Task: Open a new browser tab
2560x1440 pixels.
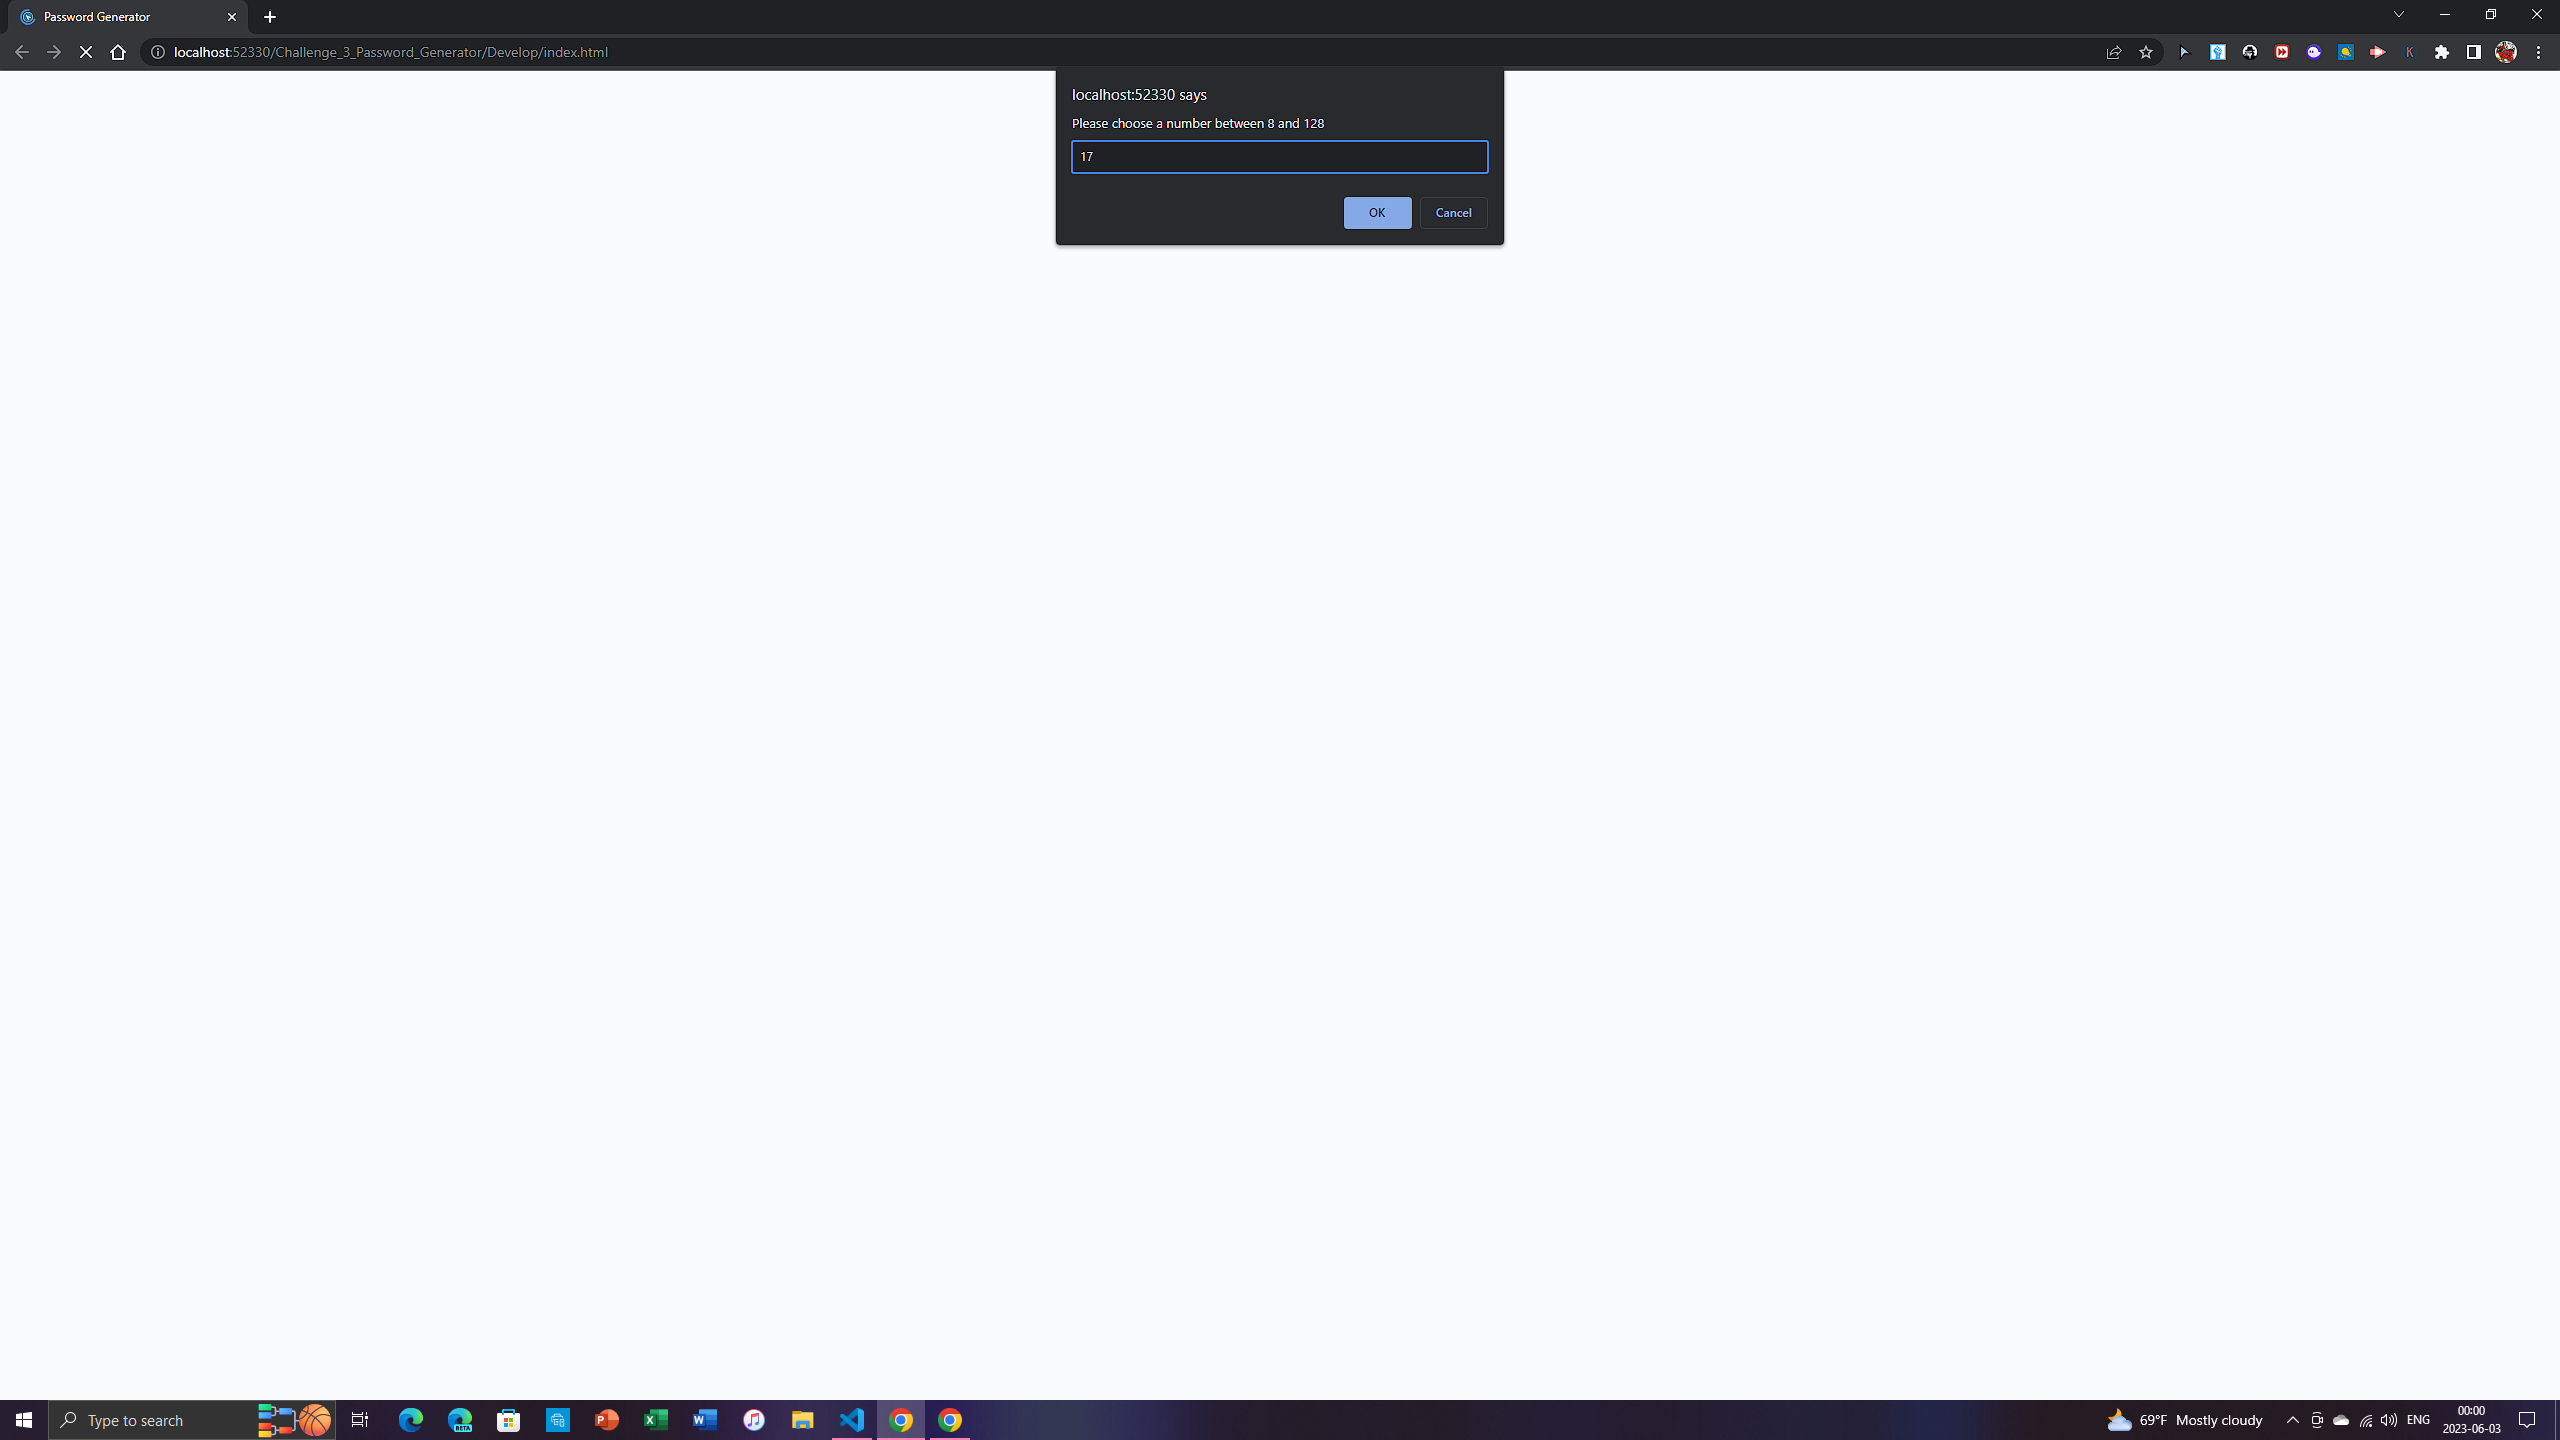Action: point(270,17)
